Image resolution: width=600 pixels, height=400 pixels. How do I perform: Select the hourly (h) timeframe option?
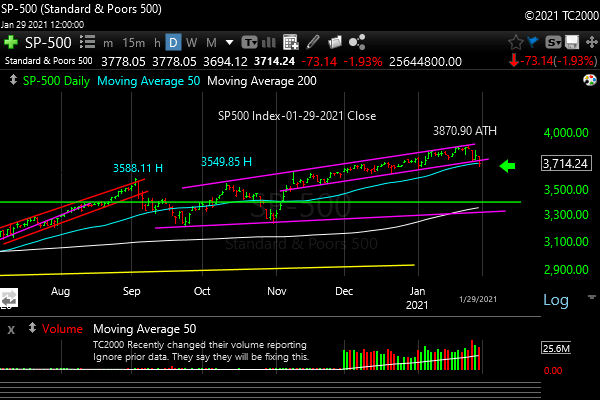tap(154, 43)
